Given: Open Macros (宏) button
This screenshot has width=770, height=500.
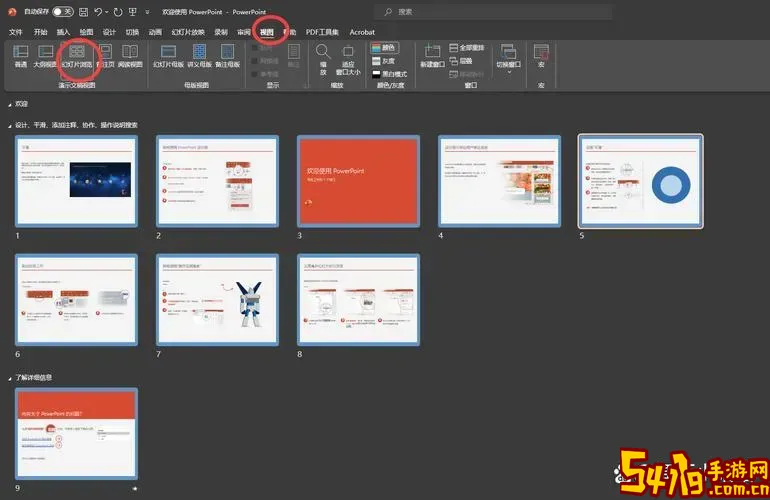Looking at the screenshot, I should 541,56.
